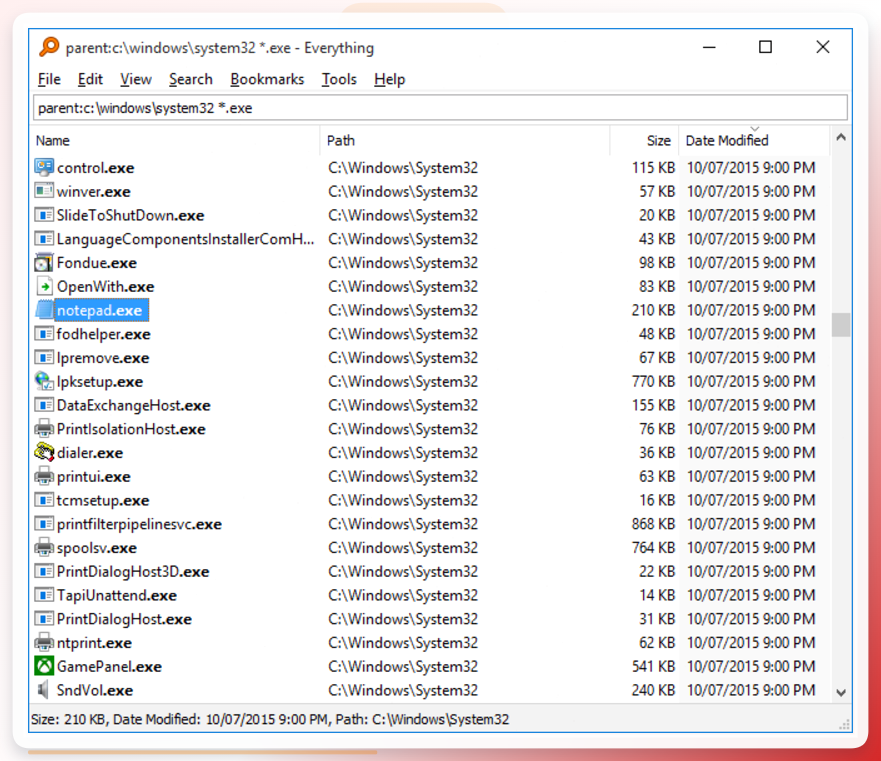Open the Bookmarks menu
The height and width of the screenshot is (761, 881).
267,79
